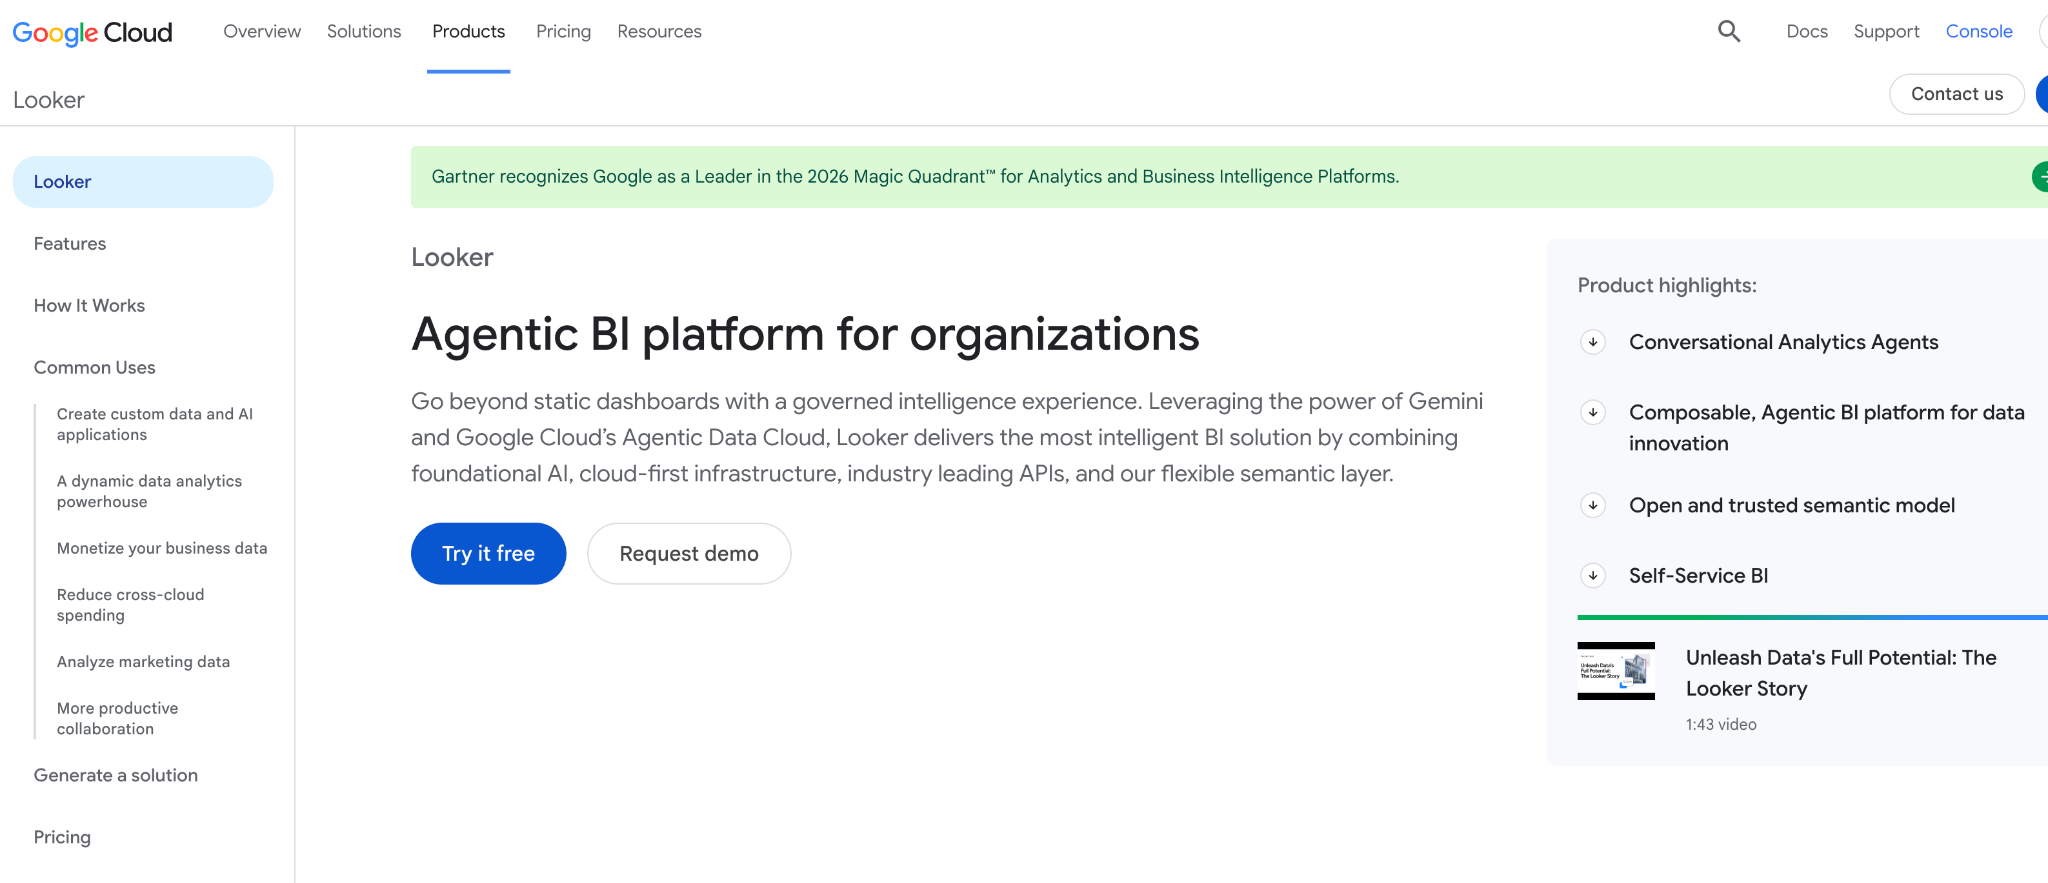Click the Open and trusted semantic model text
Screen dimensions: 2048x883
[1792, 505]
